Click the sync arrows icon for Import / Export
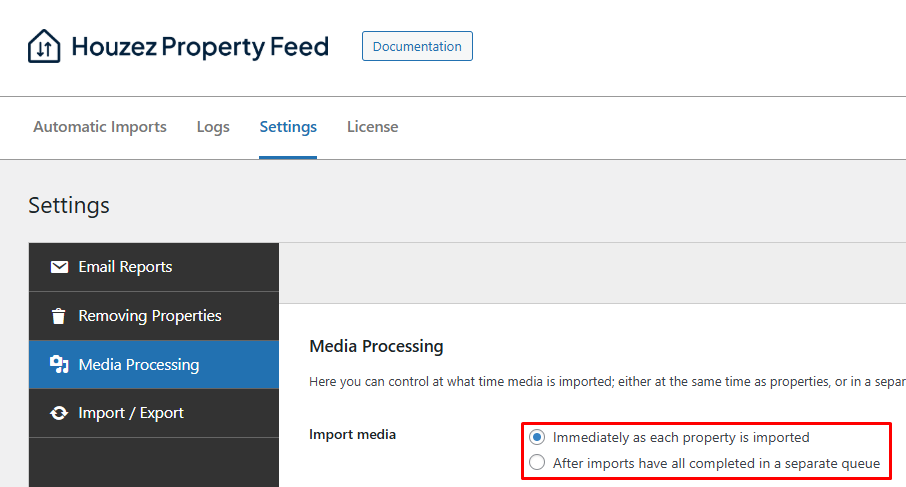906x487 pixels. [59, 413]
